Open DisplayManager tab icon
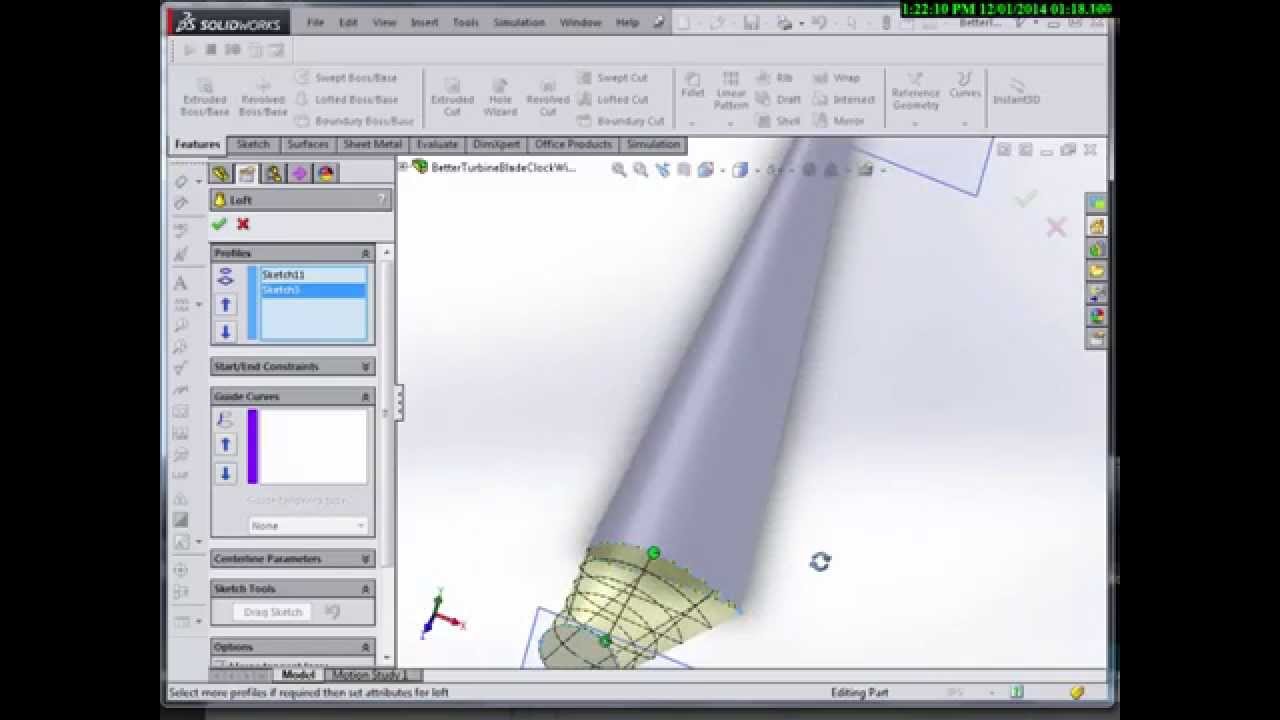Viewport: 1280px width, 720px height. (x=325, y=174)
